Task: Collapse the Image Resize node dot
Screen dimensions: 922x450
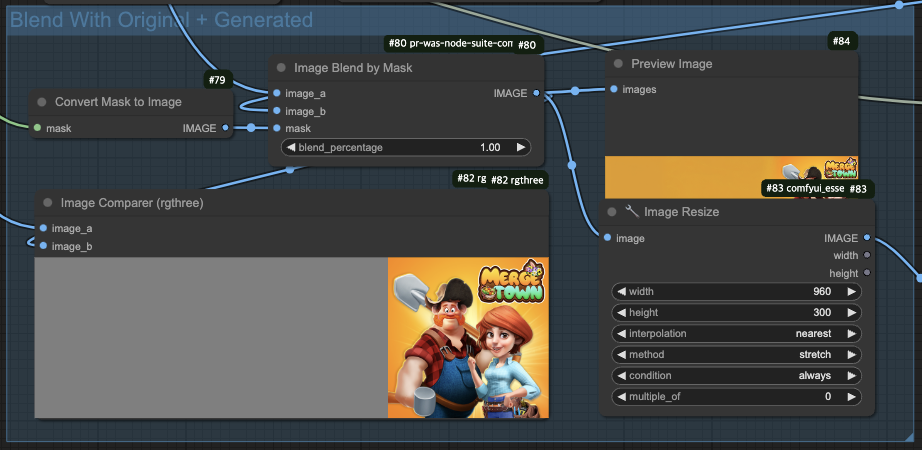Action: tap(612, 212)
